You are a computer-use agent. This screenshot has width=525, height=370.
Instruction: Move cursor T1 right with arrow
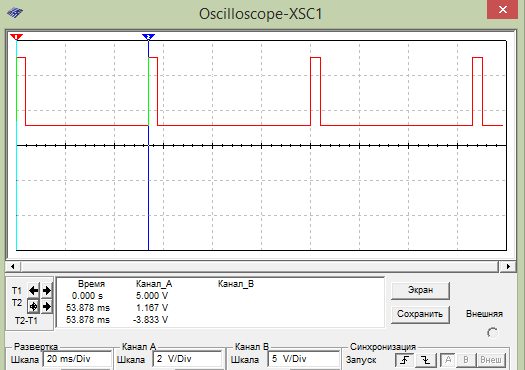pyautogui.click(x=47, y=290)
